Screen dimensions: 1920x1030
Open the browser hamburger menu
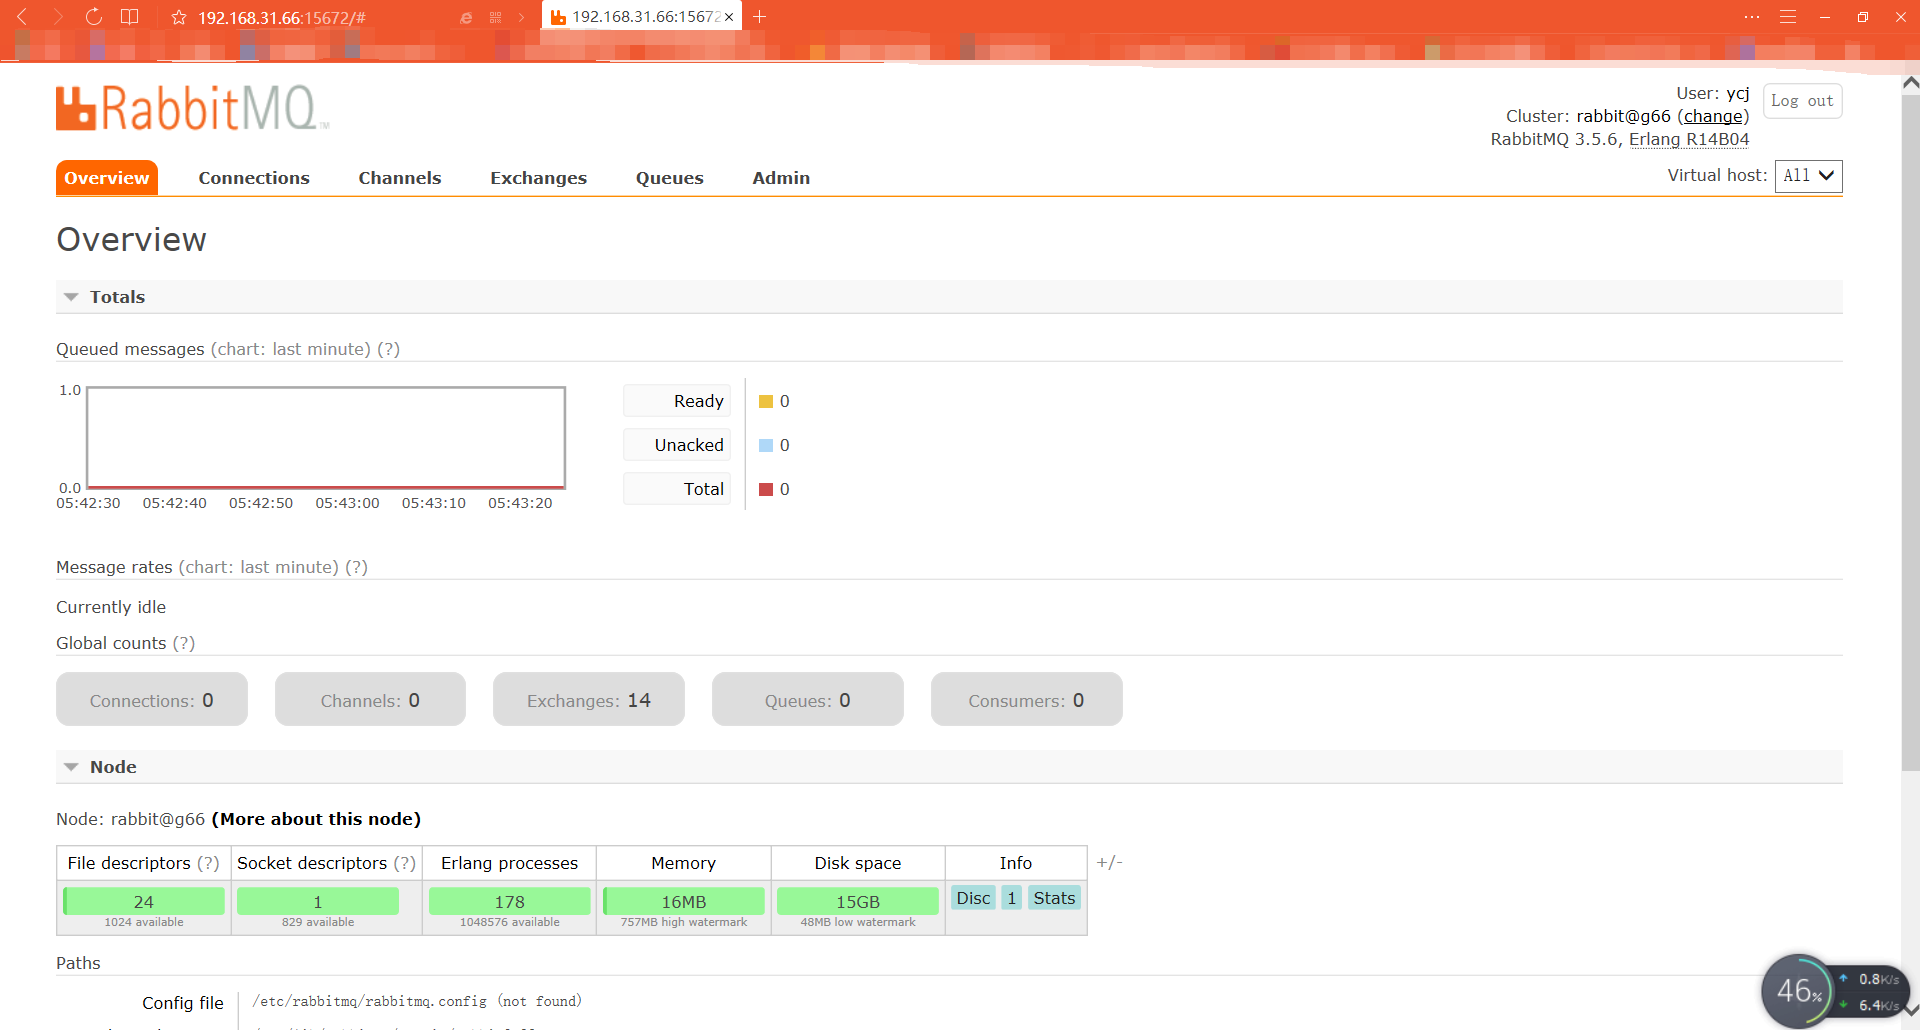(x=1788, y=17)
